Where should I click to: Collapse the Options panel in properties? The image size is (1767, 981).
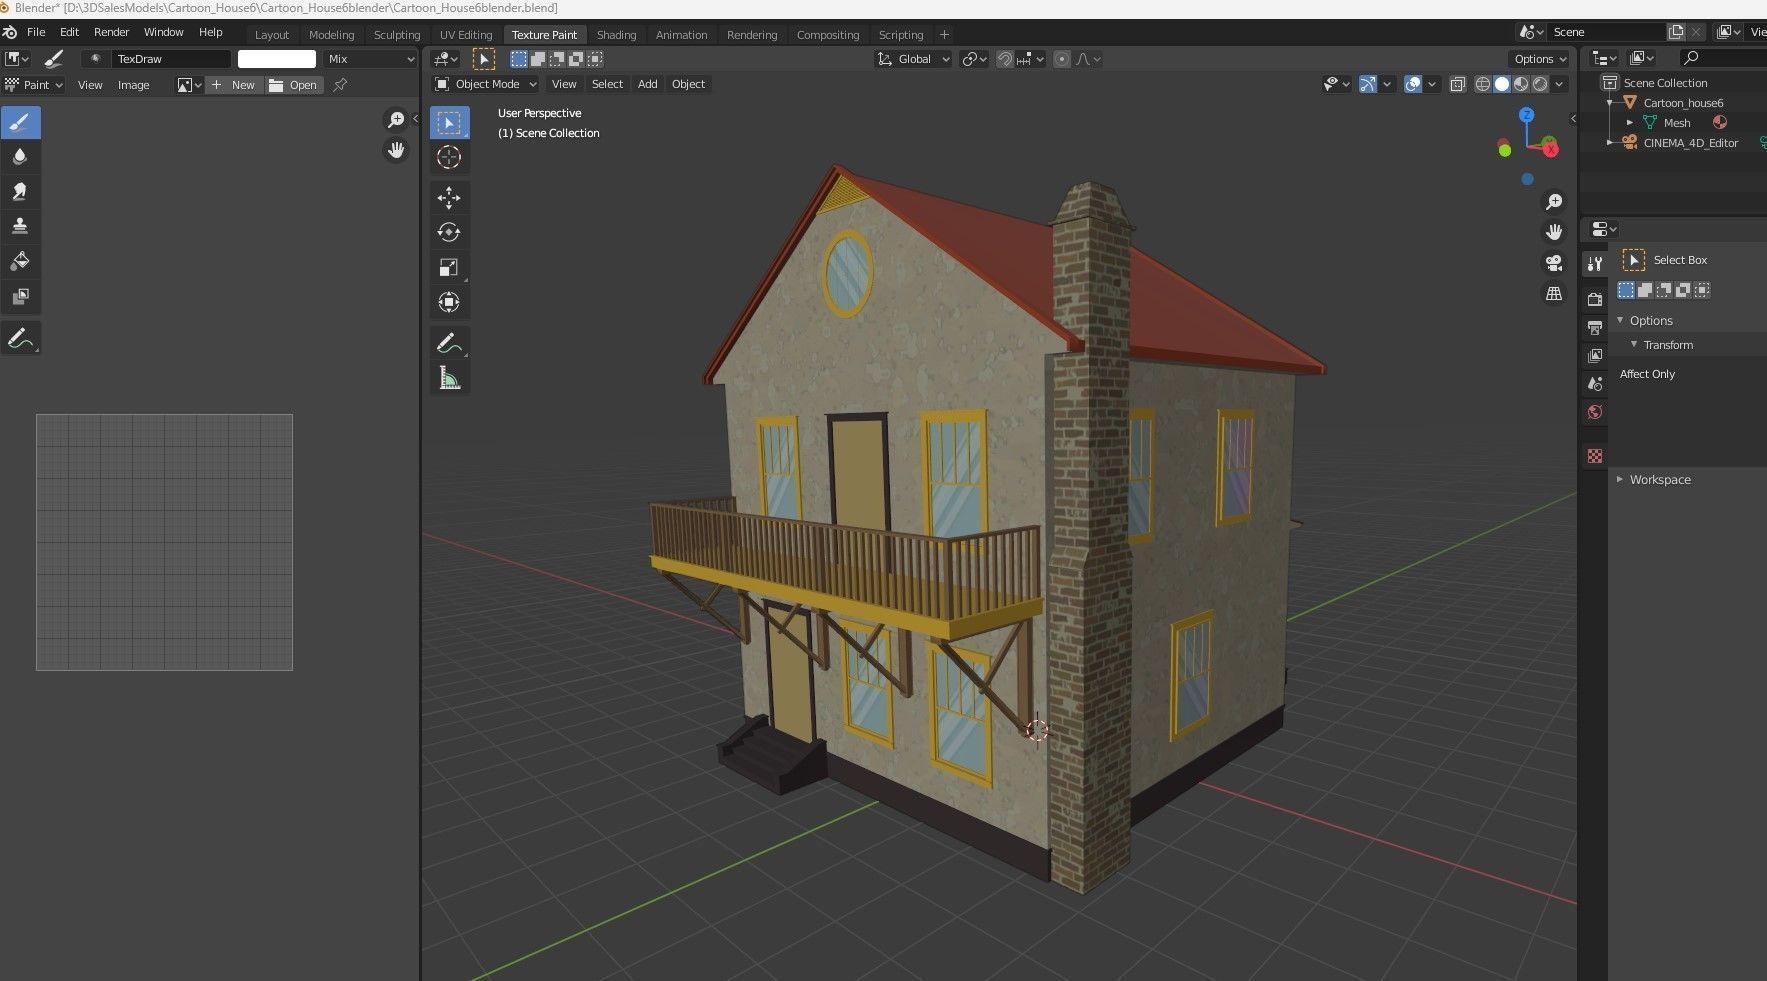pos(1620,321)
